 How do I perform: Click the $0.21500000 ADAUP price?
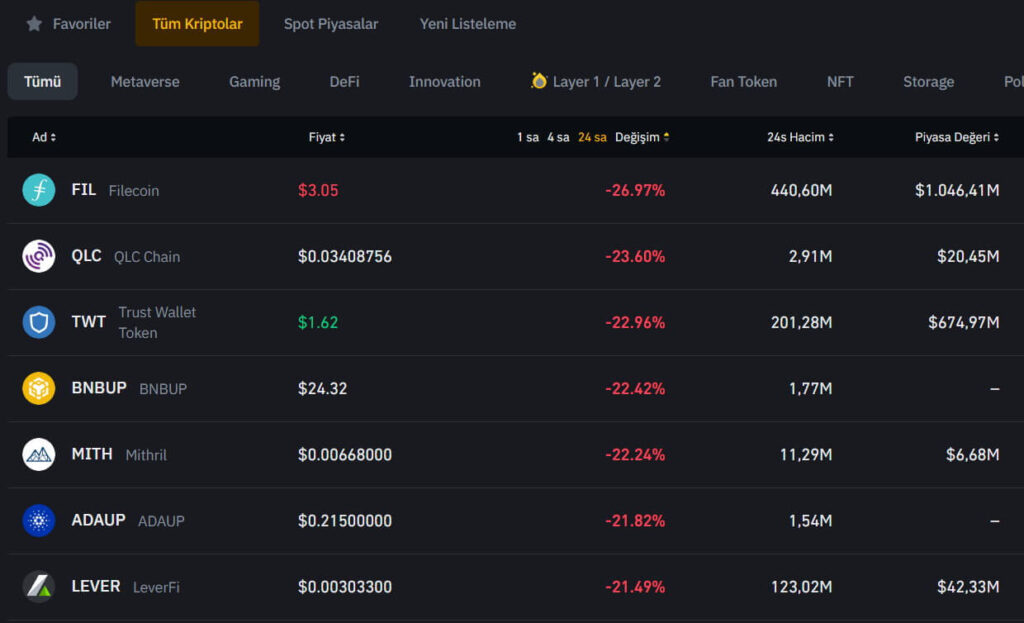click(345, 520)
